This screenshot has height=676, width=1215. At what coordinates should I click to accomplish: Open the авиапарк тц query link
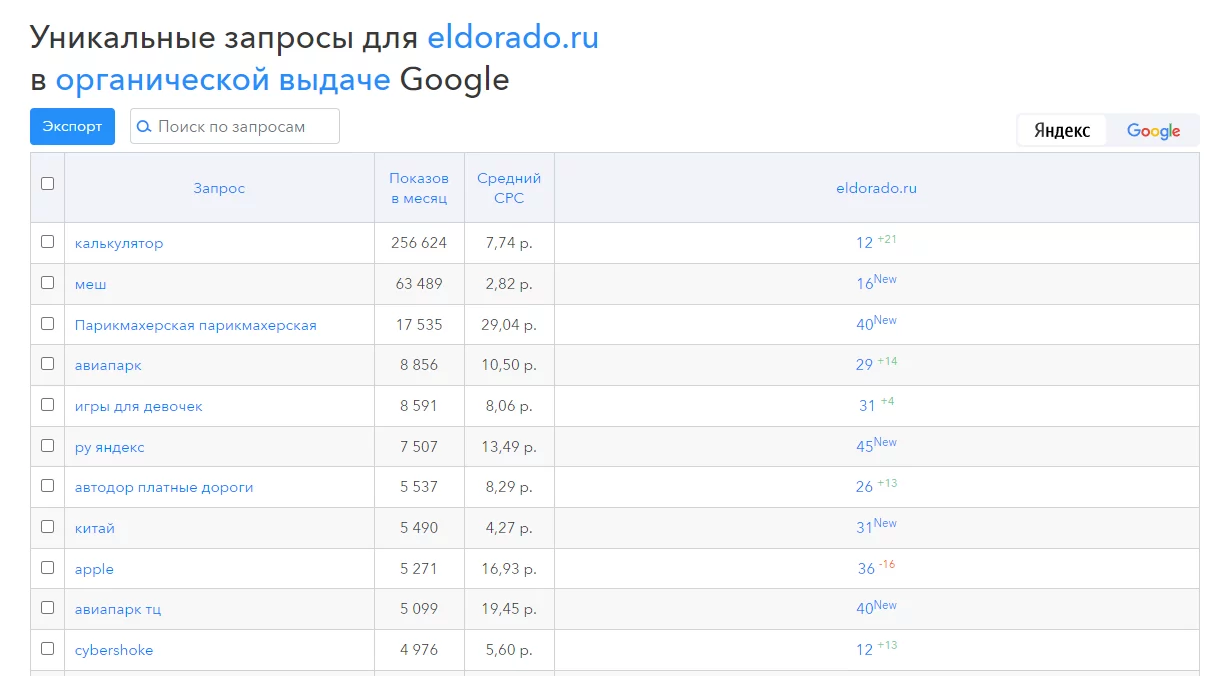click(x=118, y=609)
